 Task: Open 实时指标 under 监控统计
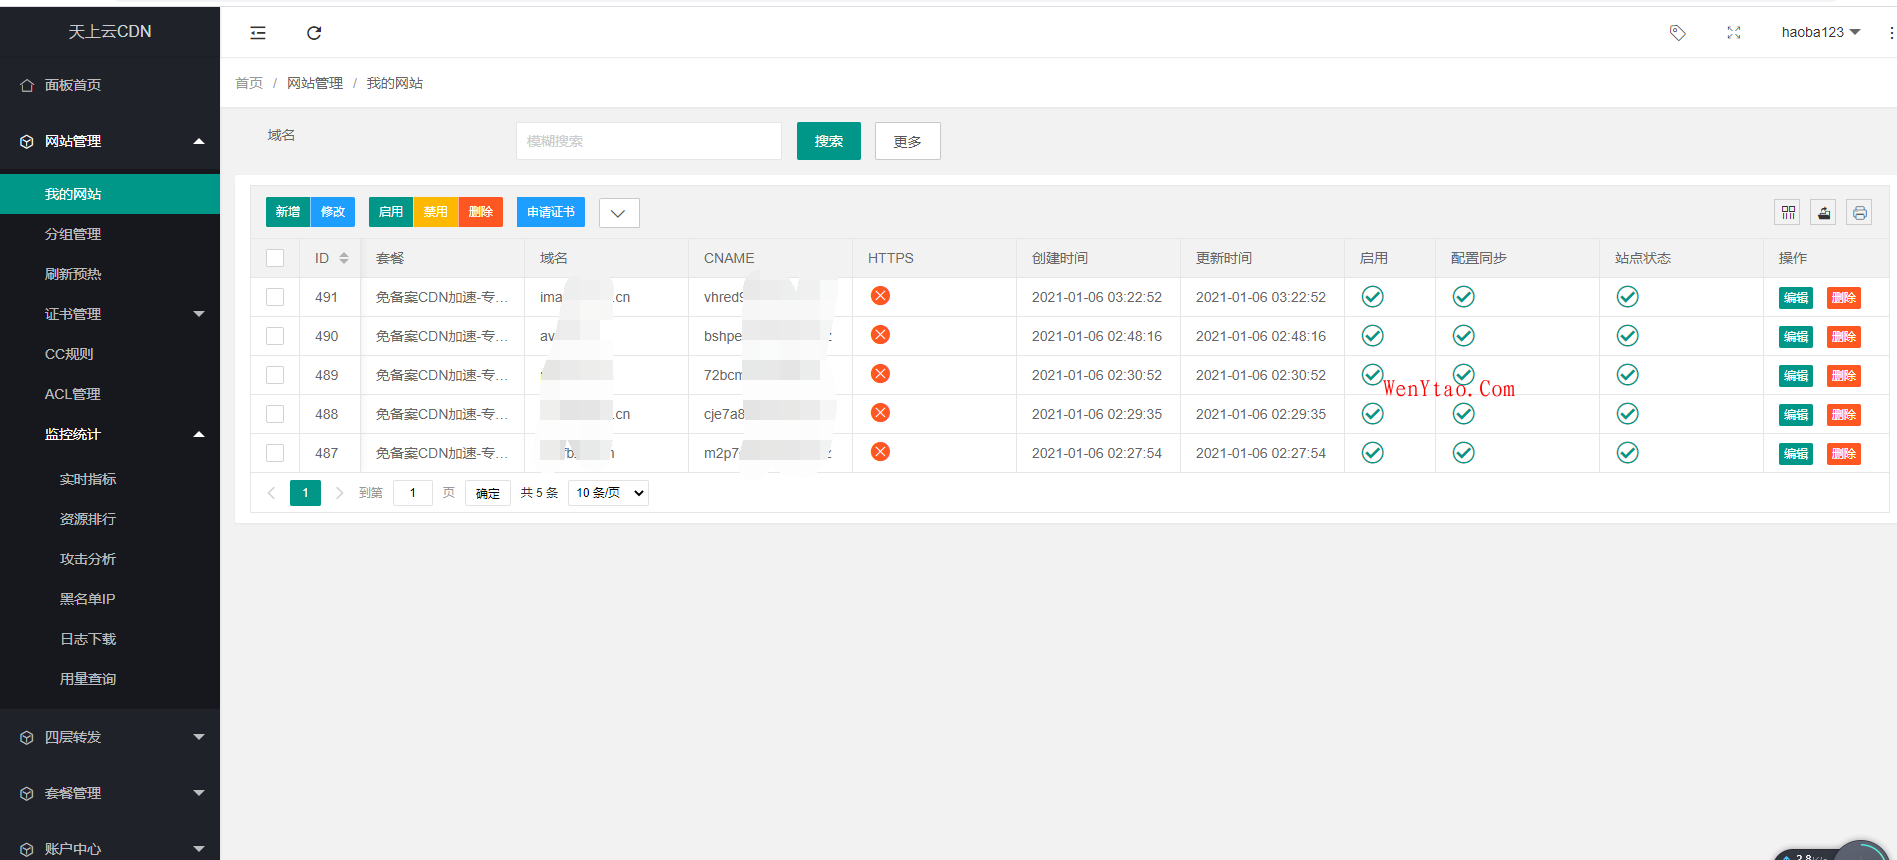[110, 479]
